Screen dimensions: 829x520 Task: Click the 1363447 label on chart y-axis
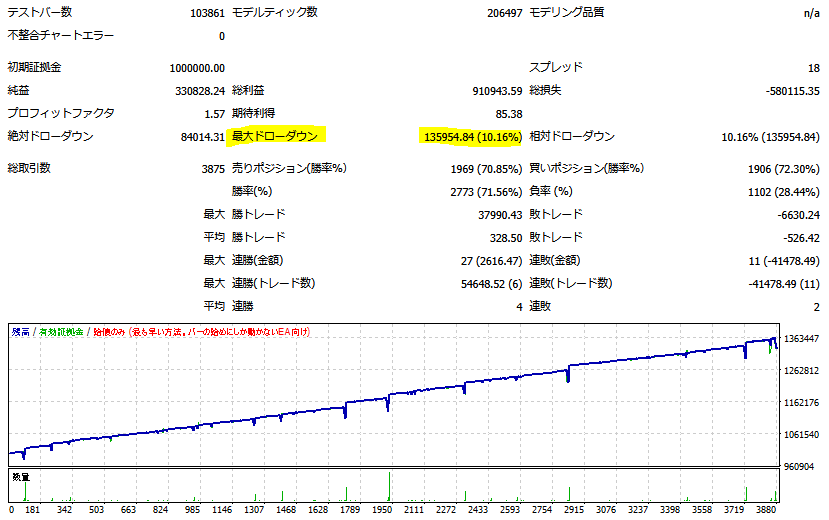point(804,339)
